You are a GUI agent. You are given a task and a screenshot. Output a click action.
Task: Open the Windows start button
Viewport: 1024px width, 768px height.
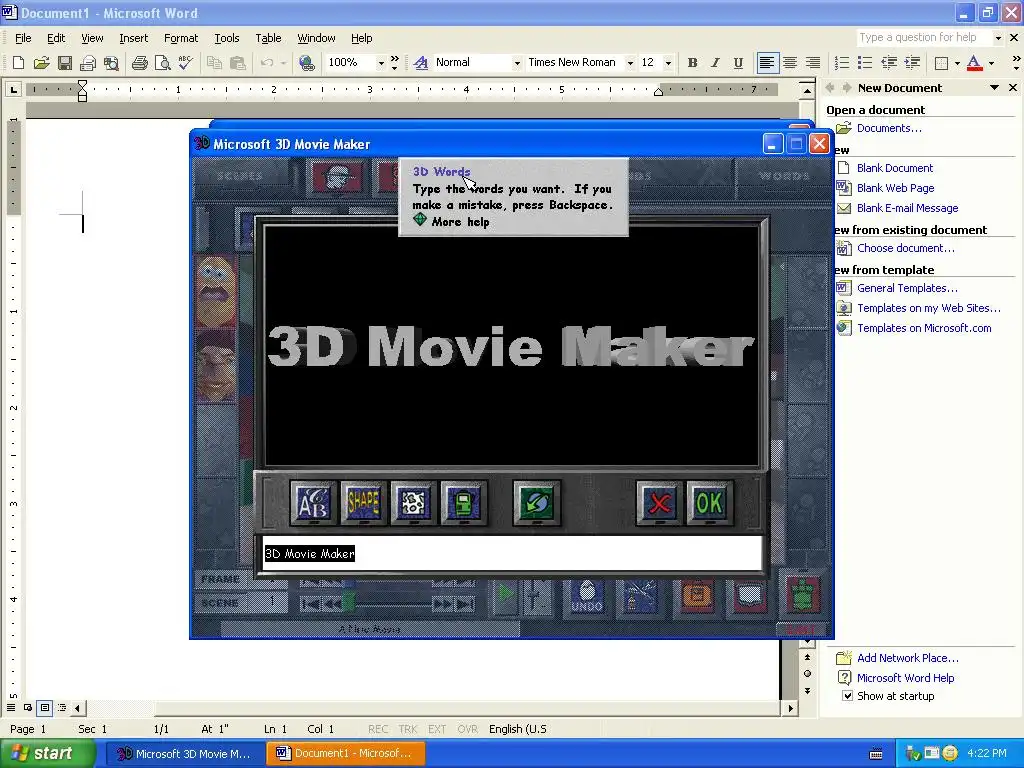[x=48, y=754]
